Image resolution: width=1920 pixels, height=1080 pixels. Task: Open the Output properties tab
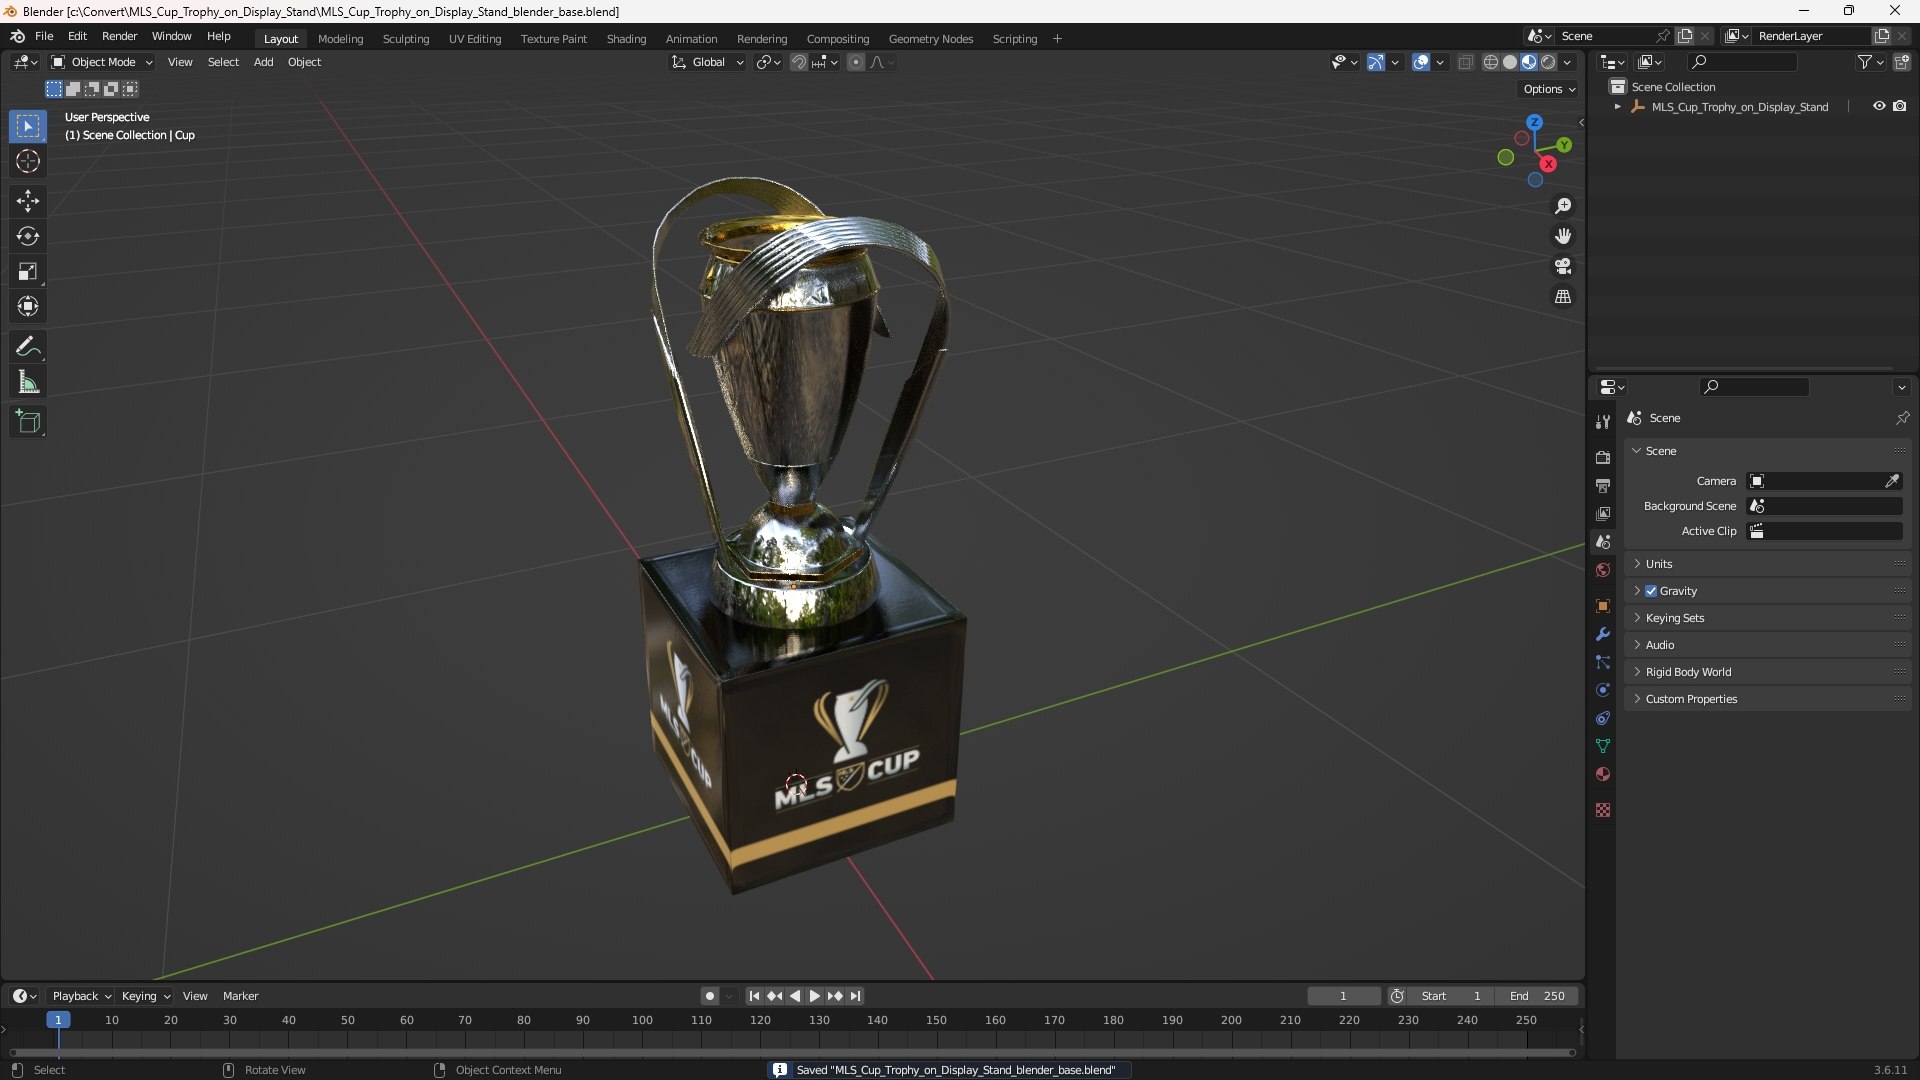1603,485
